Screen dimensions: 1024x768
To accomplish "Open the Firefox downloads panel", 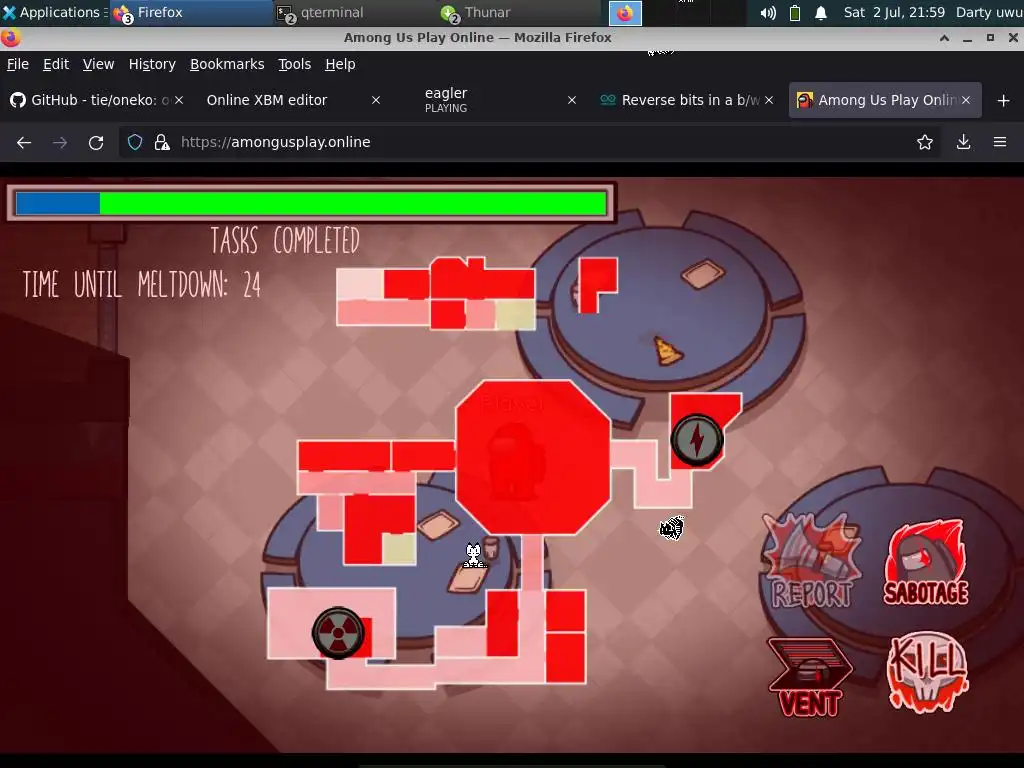I will click(963, 142).
